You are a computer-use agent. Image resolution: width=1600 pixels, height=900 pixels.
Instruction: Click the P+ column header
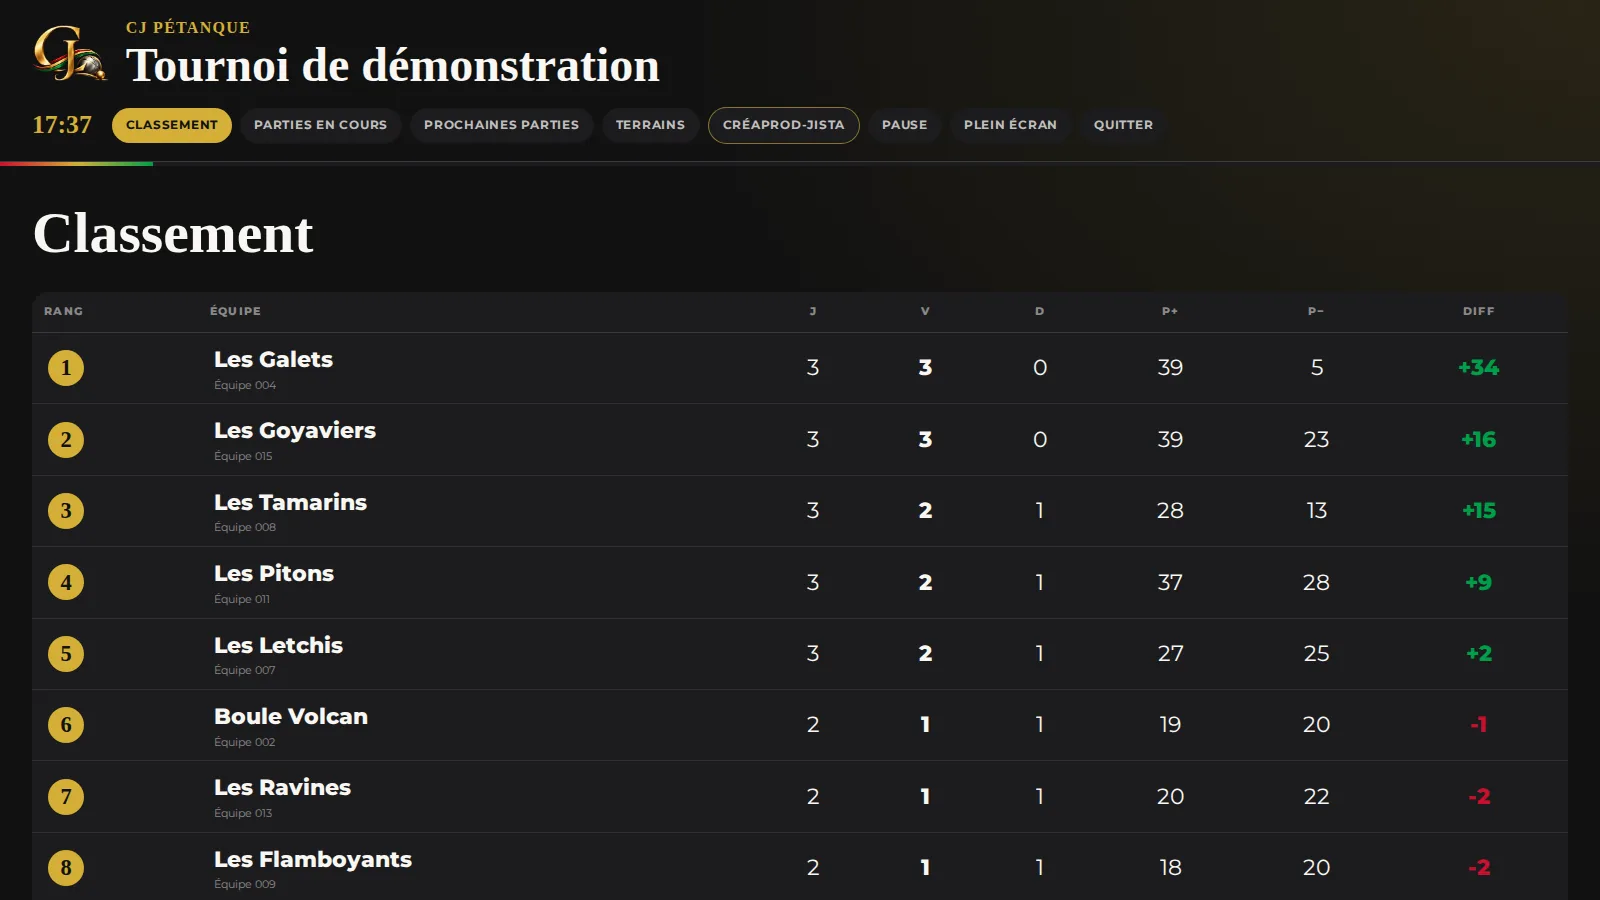coord(1170,311)
